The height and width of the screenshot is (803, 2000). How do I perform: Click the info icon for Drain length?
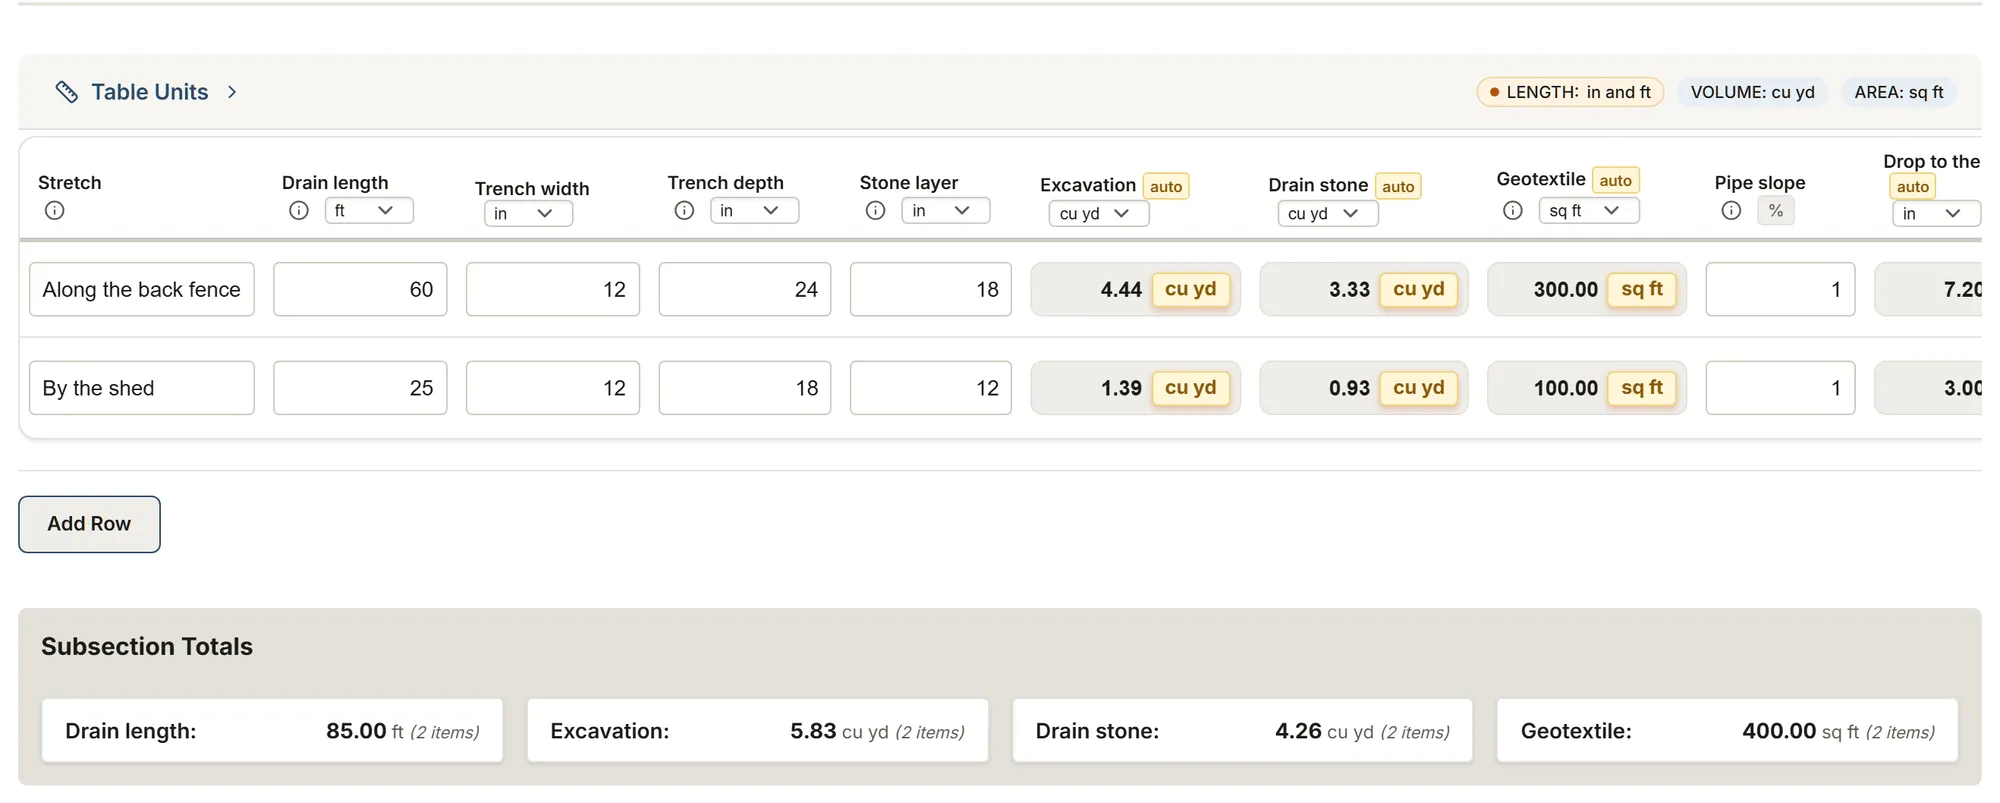click(x=299, y=210)
